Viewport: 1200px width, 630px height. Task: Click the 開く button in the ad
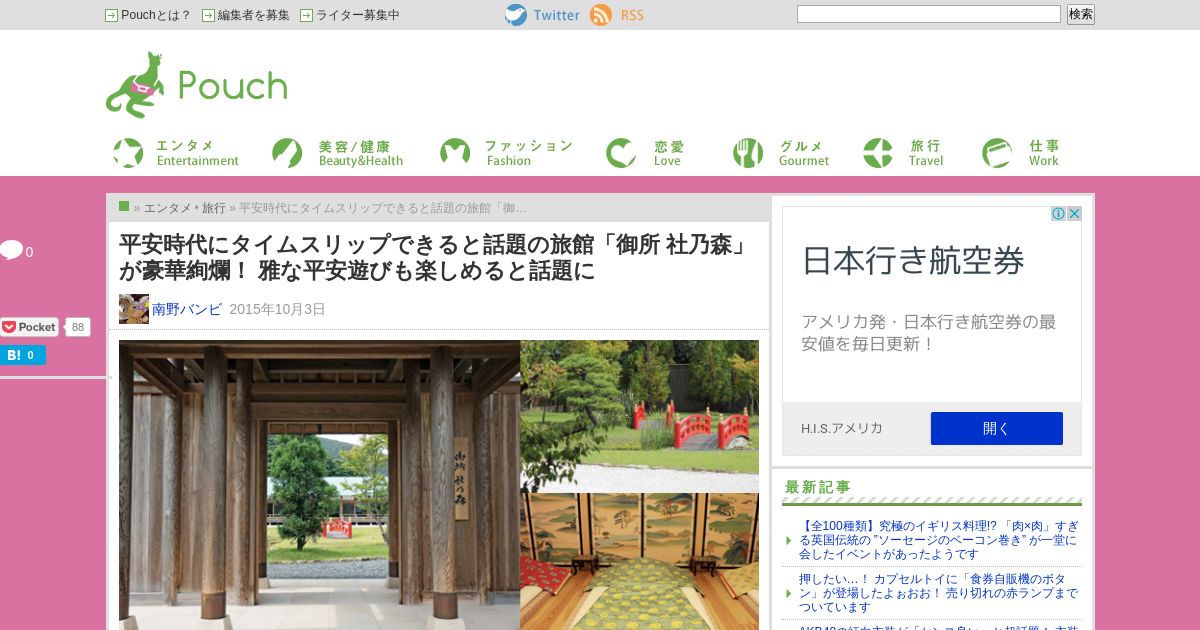(x=997, y=428)
